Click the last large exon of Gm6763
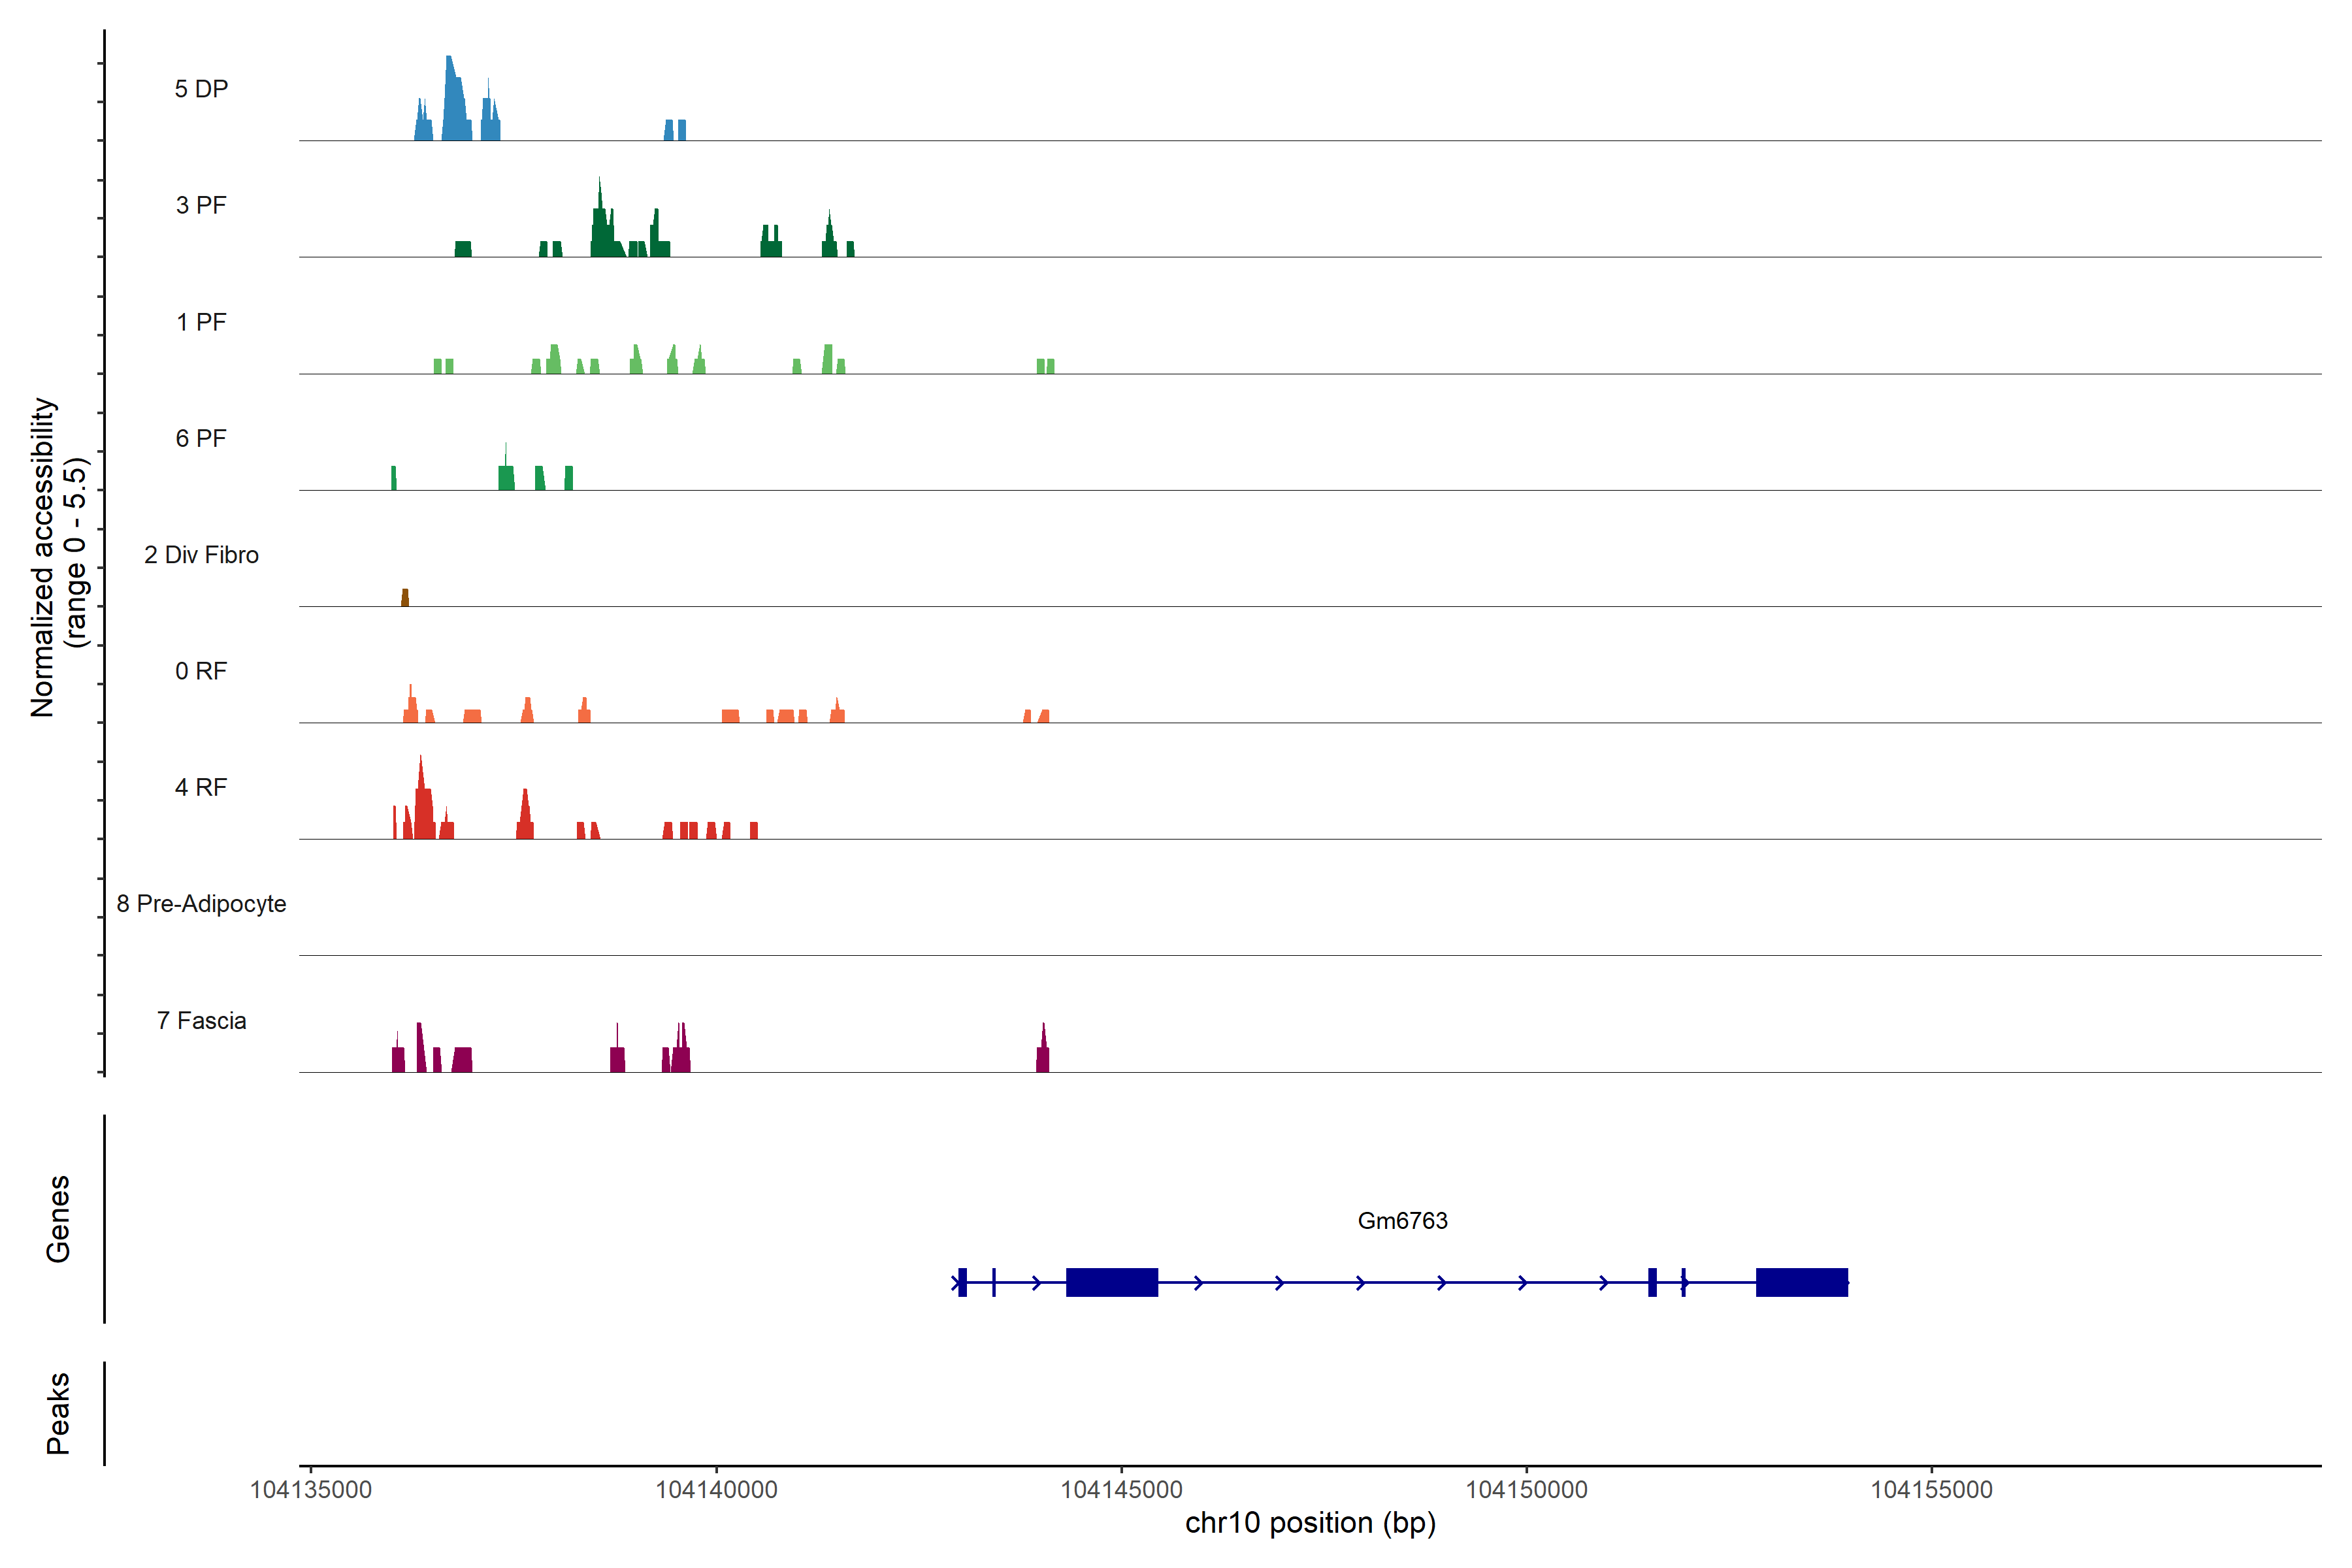The image size is (2352, 1568). click(1801, 1282)
